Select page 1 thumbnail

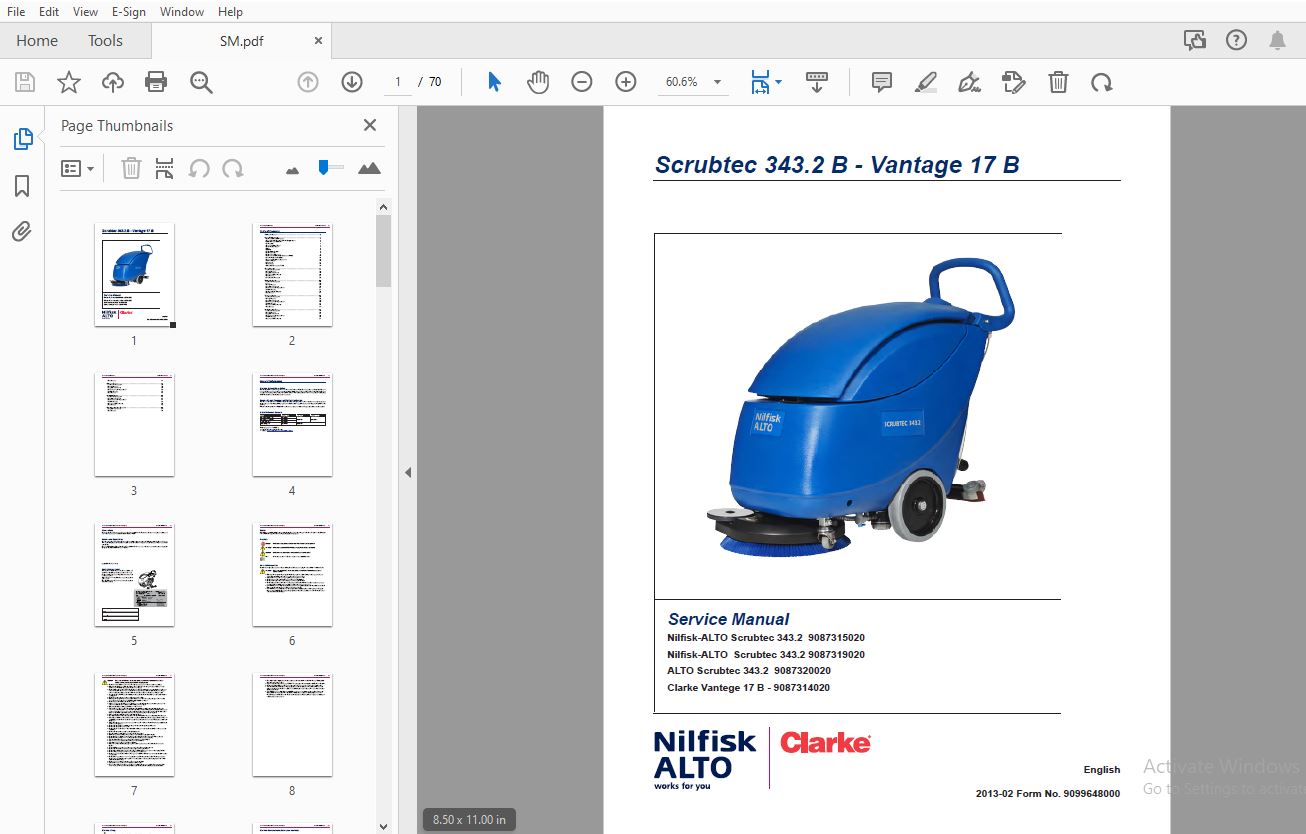tap(134, 274)
